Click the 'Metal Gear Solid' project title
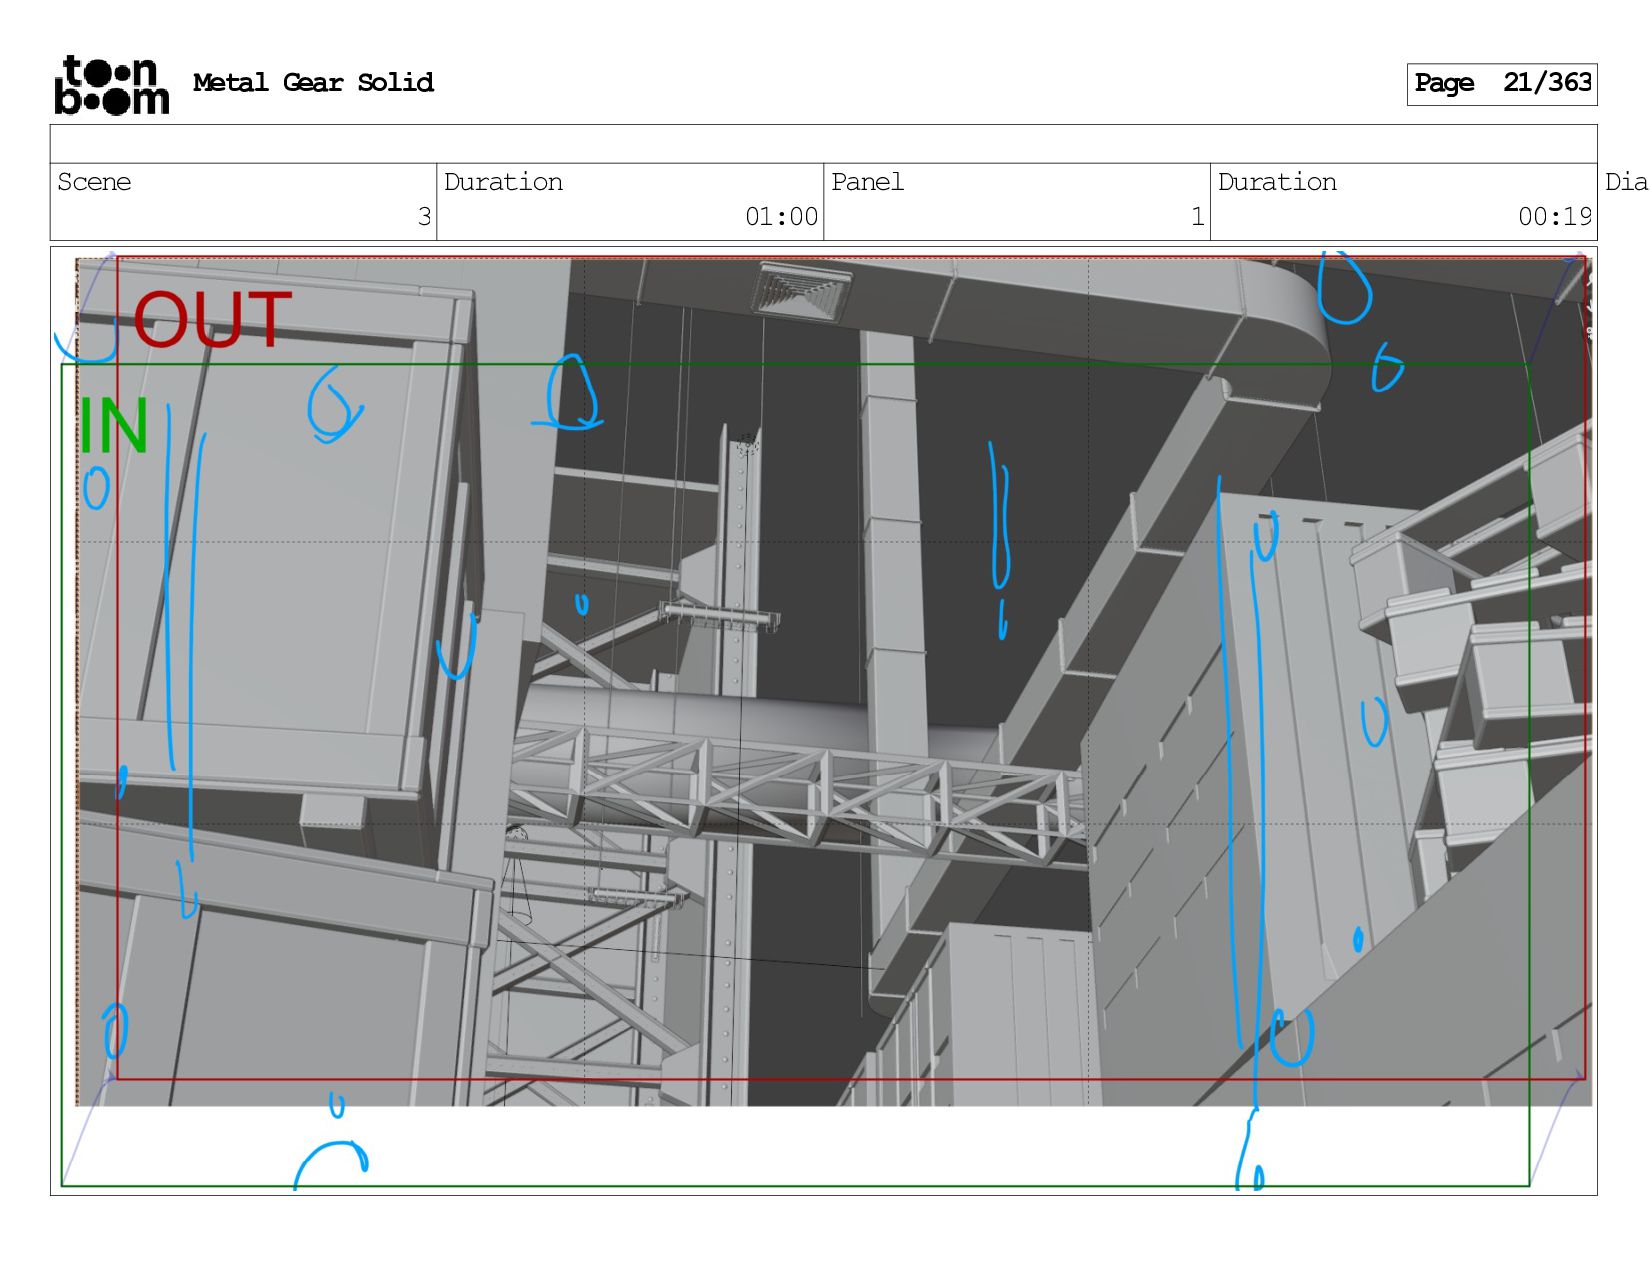The height and width of the screenshot is (1275, 1650). tap(313, 83)
